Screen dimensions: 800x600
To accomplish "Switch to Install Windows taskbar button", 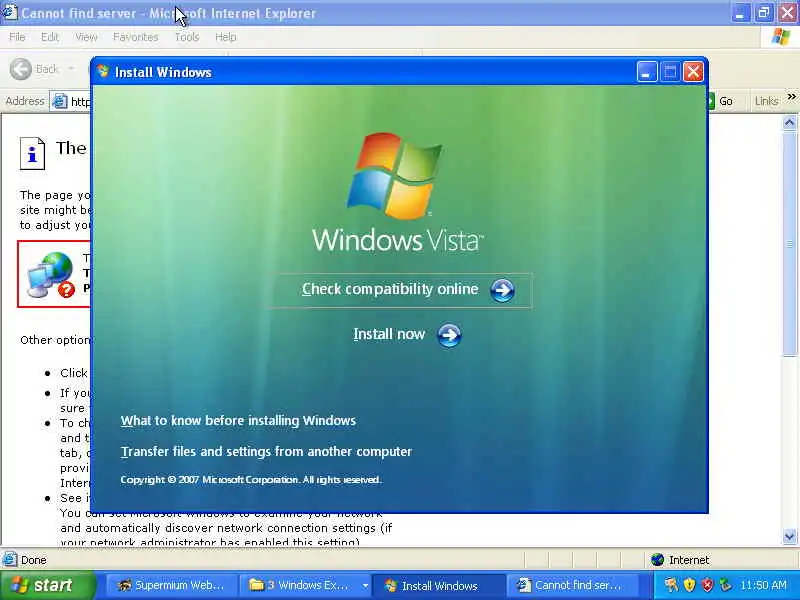I will click(439, 585).
